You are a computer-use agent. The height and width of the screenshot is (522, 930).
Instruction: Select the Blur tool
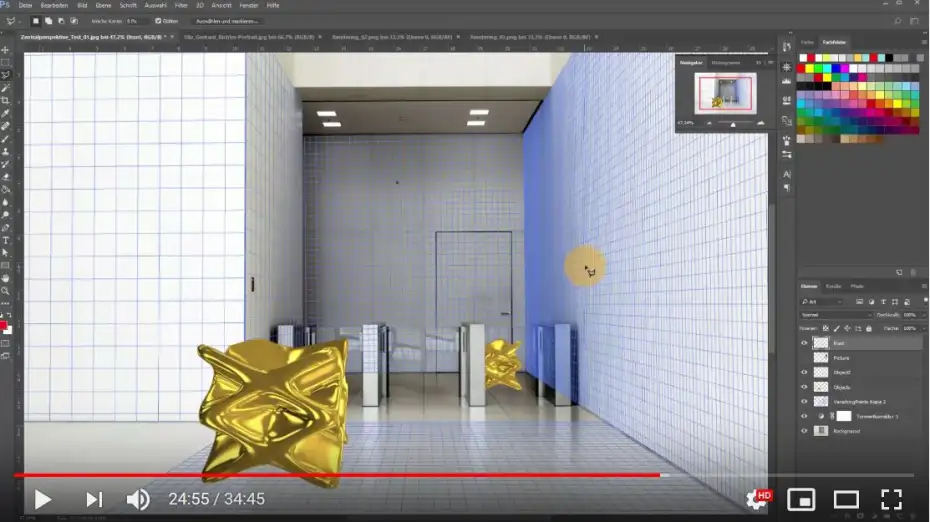point(5,202)
